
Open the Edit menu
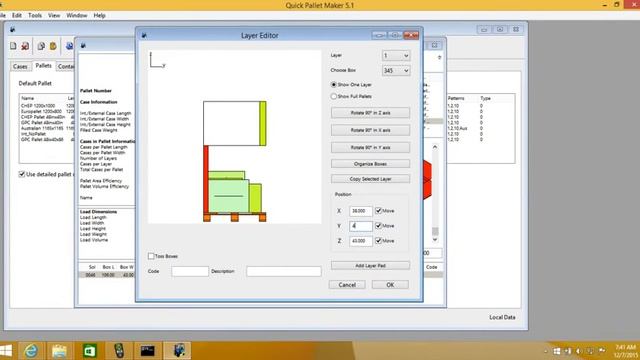pos(17,16)
